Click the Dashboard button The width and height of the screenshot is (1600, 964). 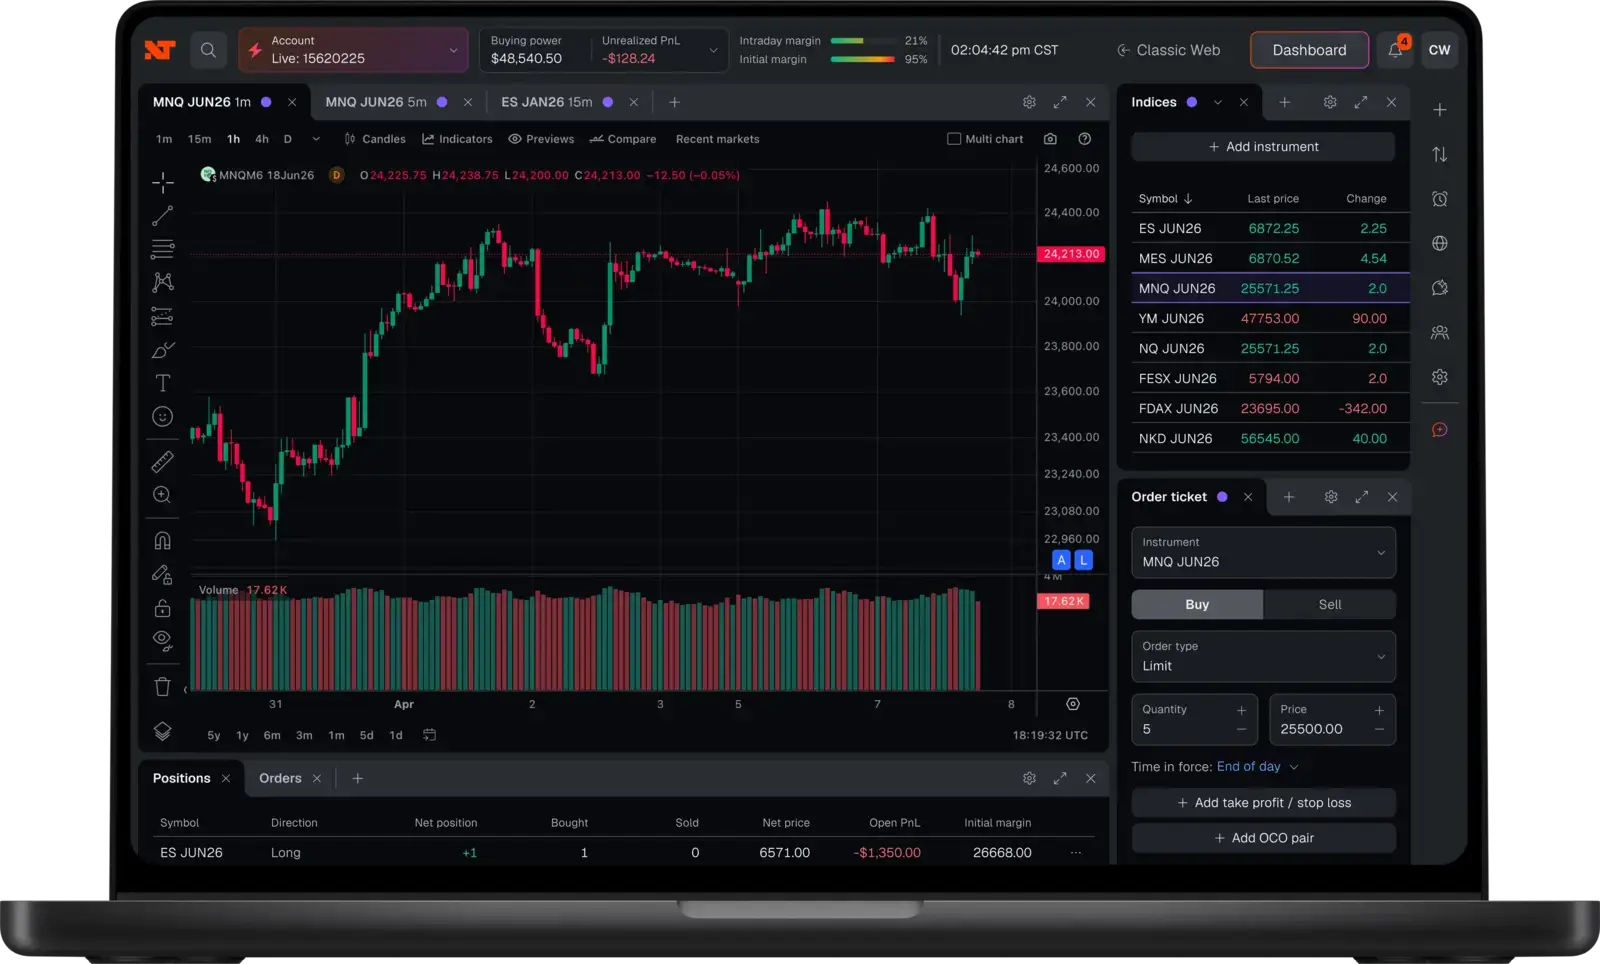pos(1309,50)
